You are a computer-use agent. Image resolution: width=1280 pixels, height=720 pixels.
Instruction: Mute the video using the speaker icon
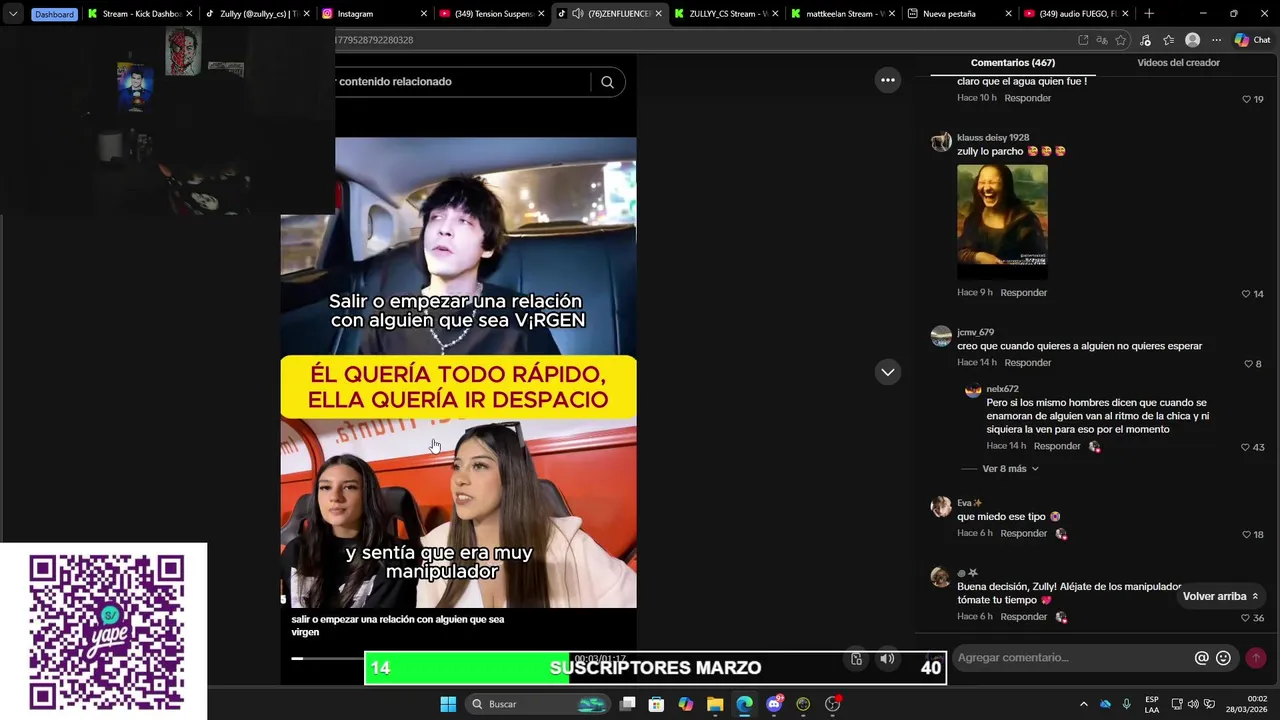coord(887,659)
